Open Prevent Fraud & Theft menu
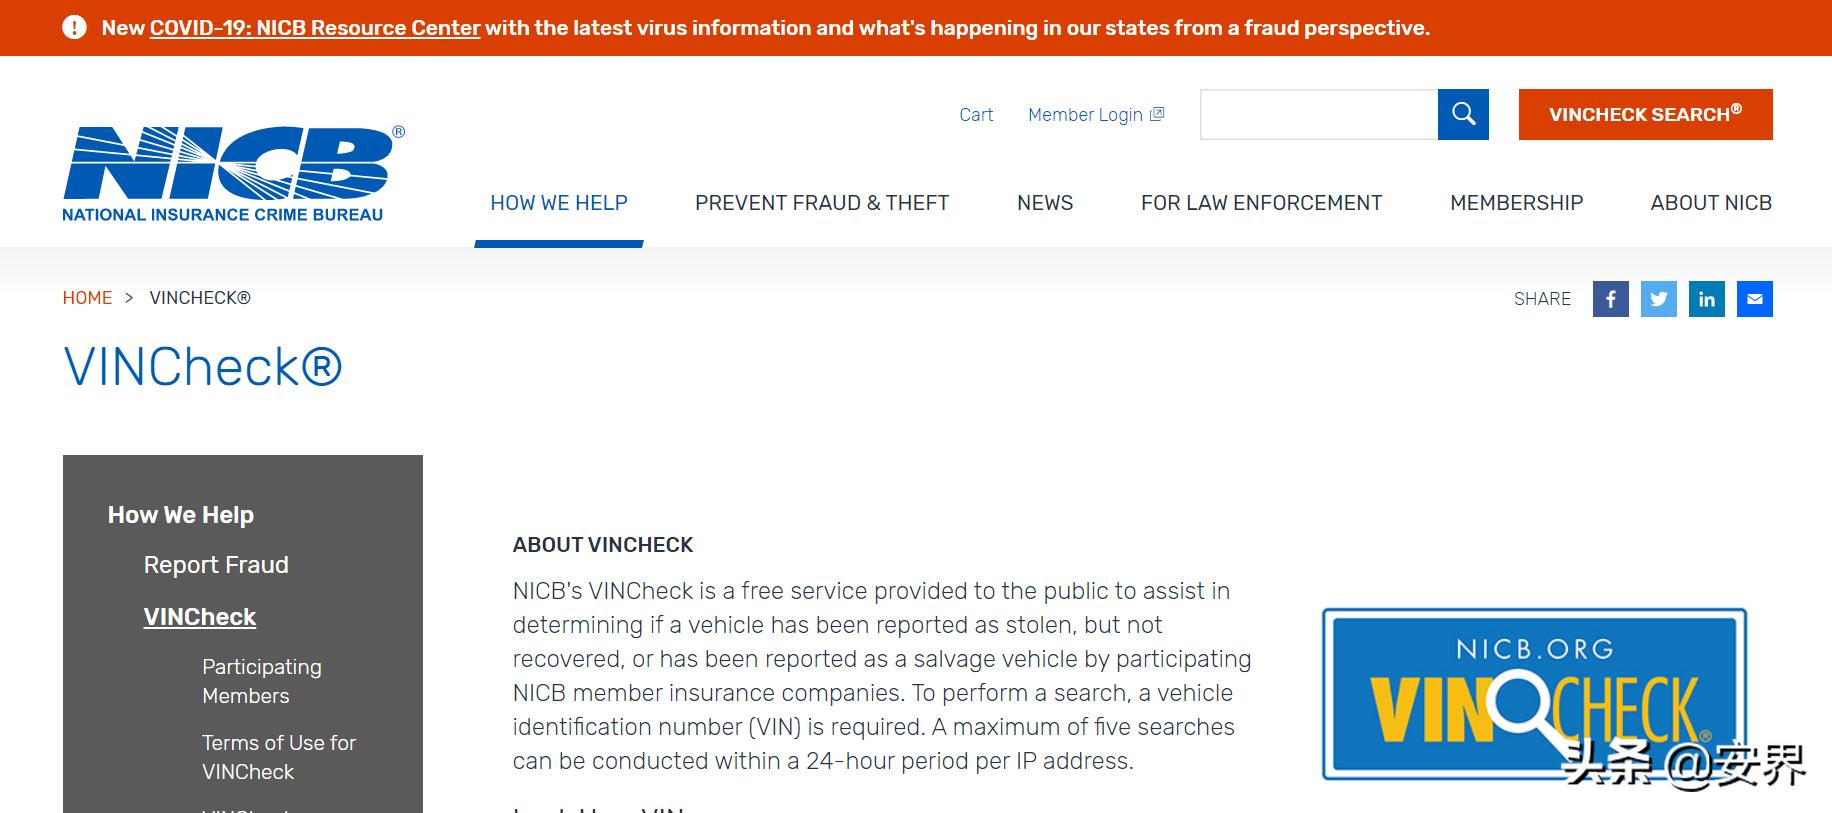Viewport: 1832px width, 813px height. 822,203
